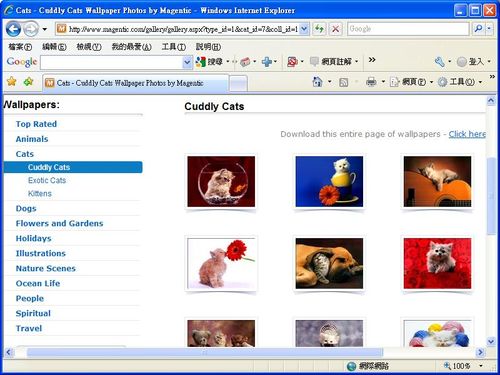Image resolution: width=500 pixels, height=375 pixels.
Task: Click the Refresh page icon
Action: [x=319, y=29]
